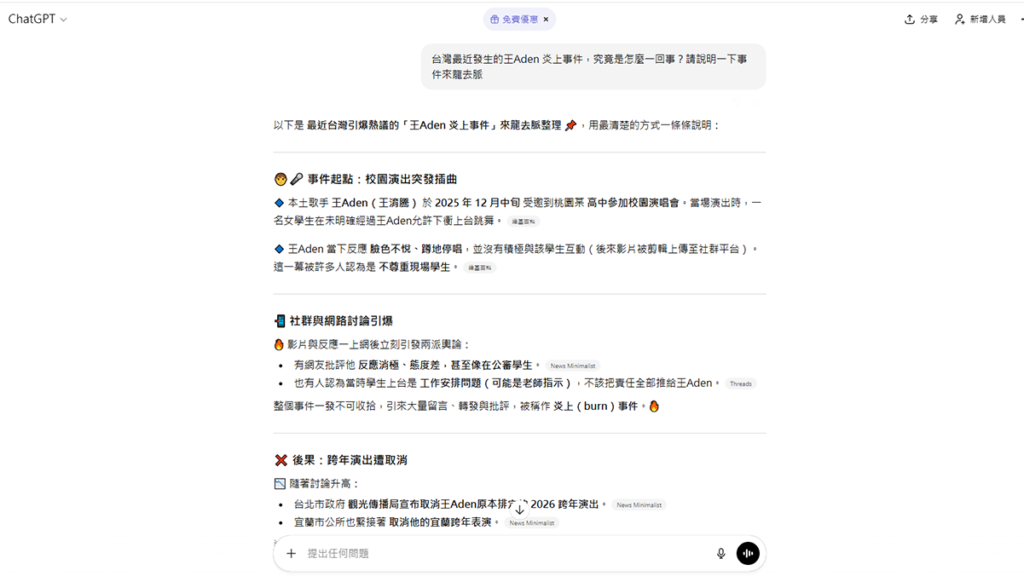Click the 事件起點:校園演出突發插曲 heading
The height and width of the screenshot is (576, 1024).
click(x=372, y=179)
